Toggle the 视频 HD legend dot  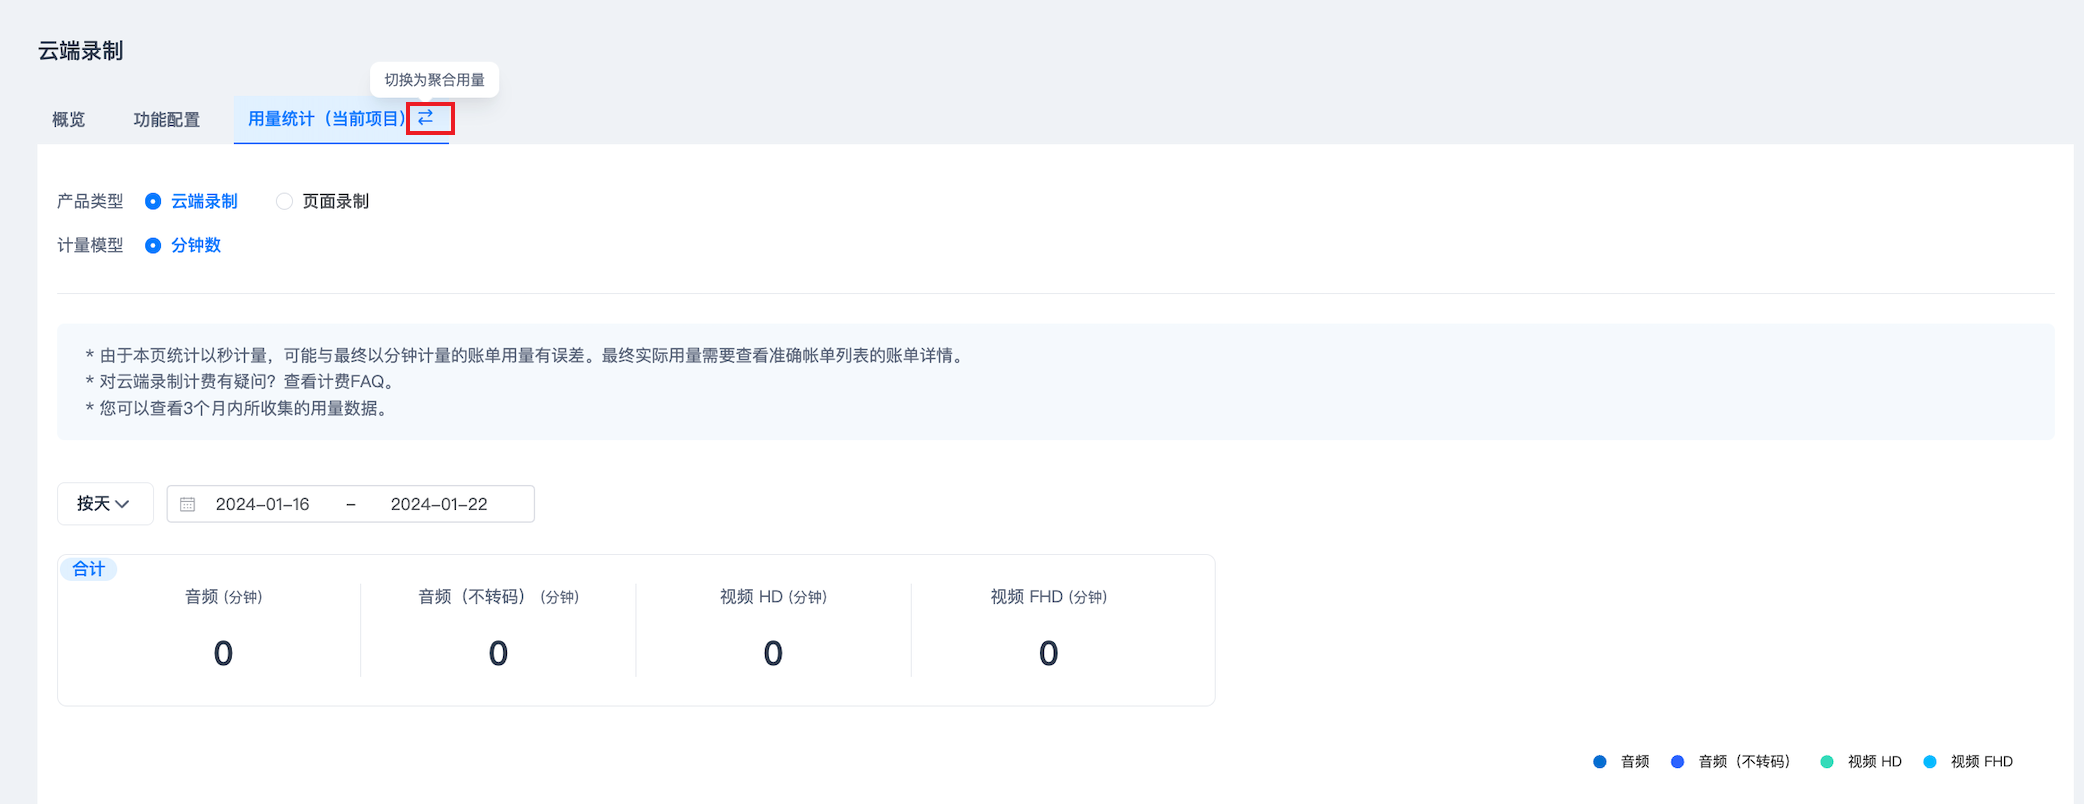(1827, 762)
